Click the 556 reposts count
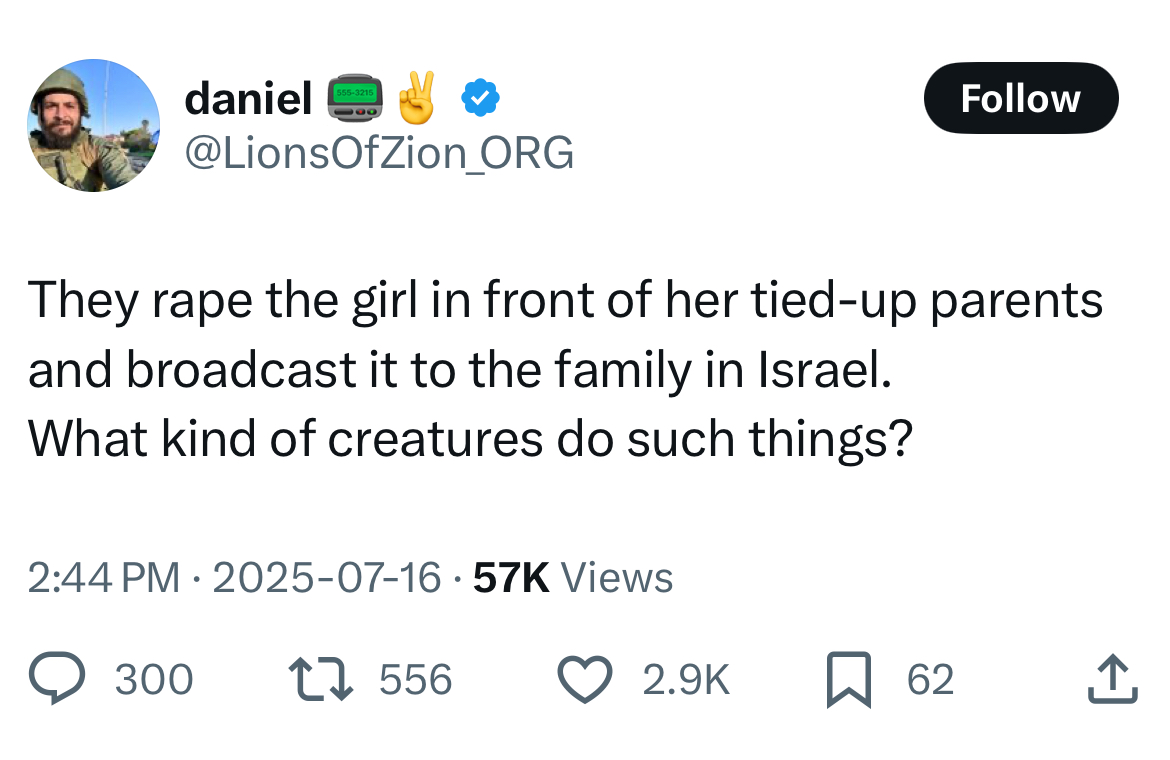Viewport: 1170px width, 760px height. (x=416, y=679)
